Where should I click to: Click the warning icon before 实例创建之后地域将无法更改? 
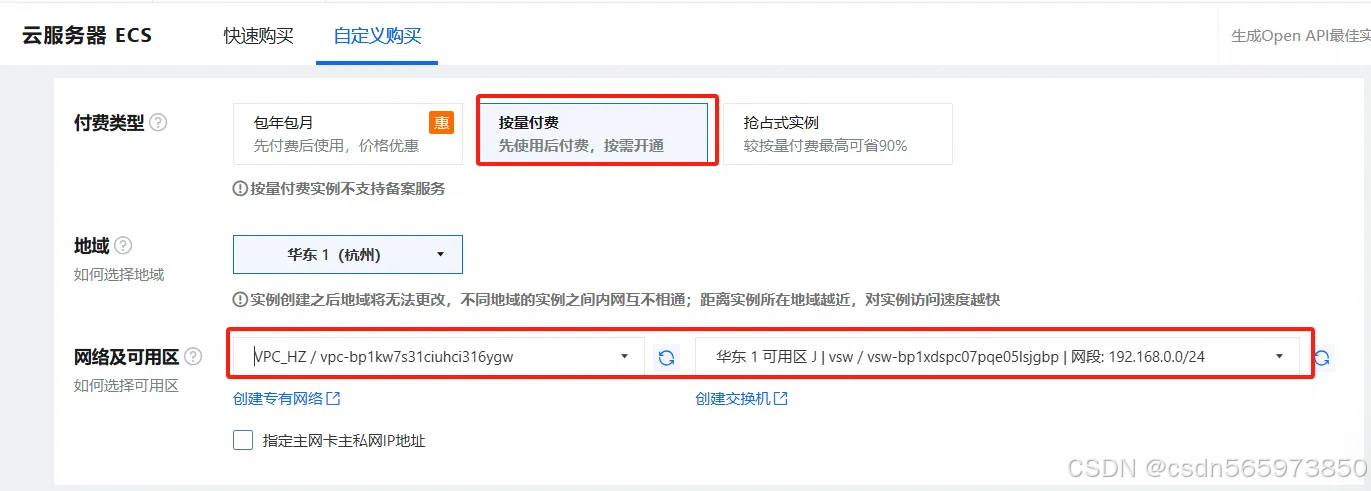pos(240,299)
